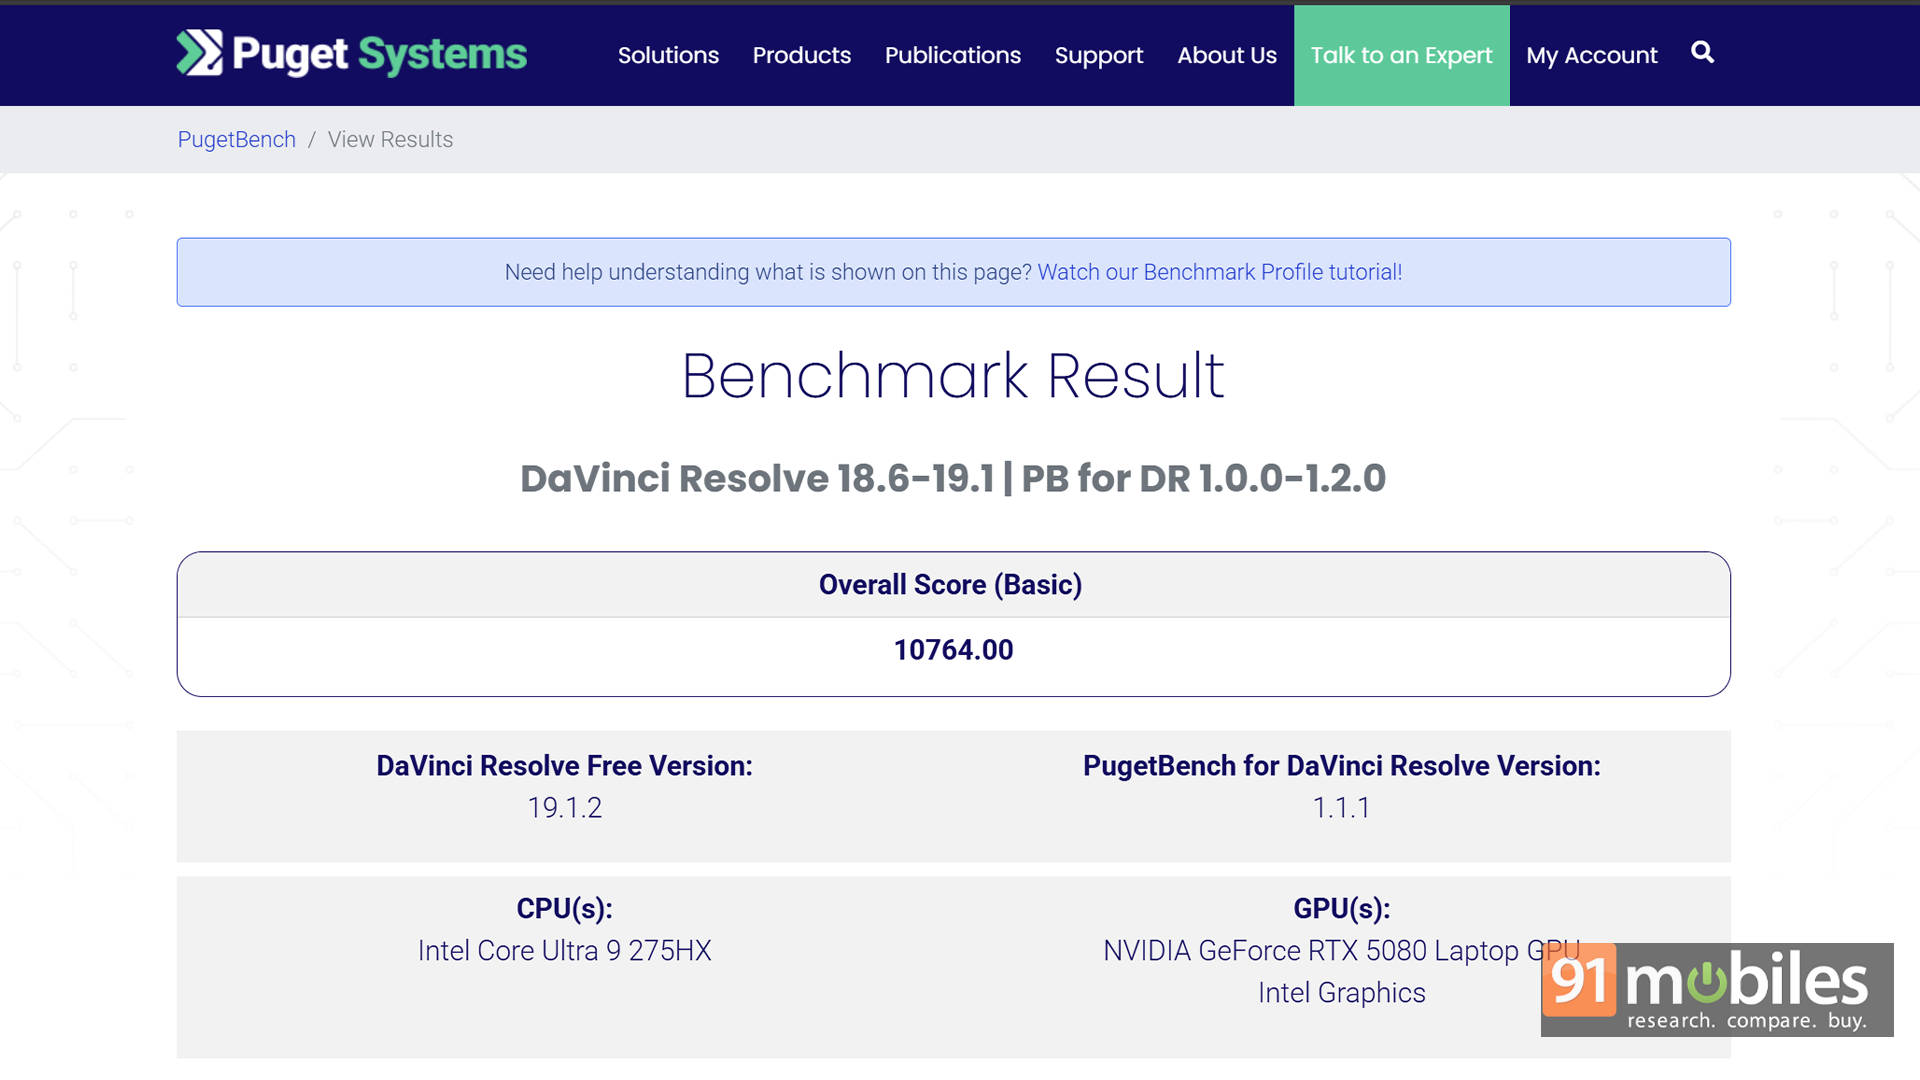The image size is (1920, 1080).
Task: Click the CPU(s) label
Action: [x=564, y=909]
